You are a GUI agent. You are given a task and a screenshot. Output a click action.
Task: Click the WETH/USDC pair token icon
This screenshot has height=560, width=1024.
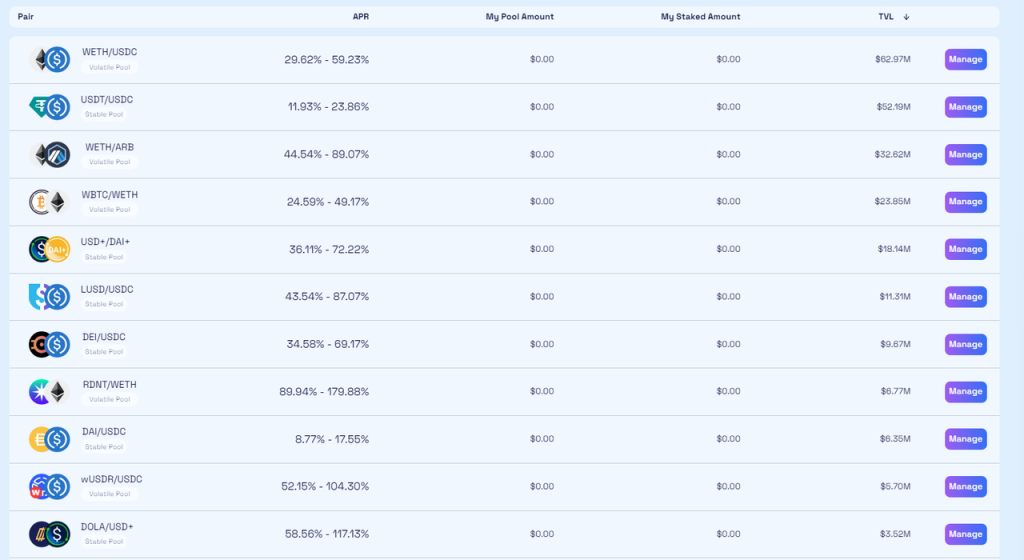coord(49,60)
